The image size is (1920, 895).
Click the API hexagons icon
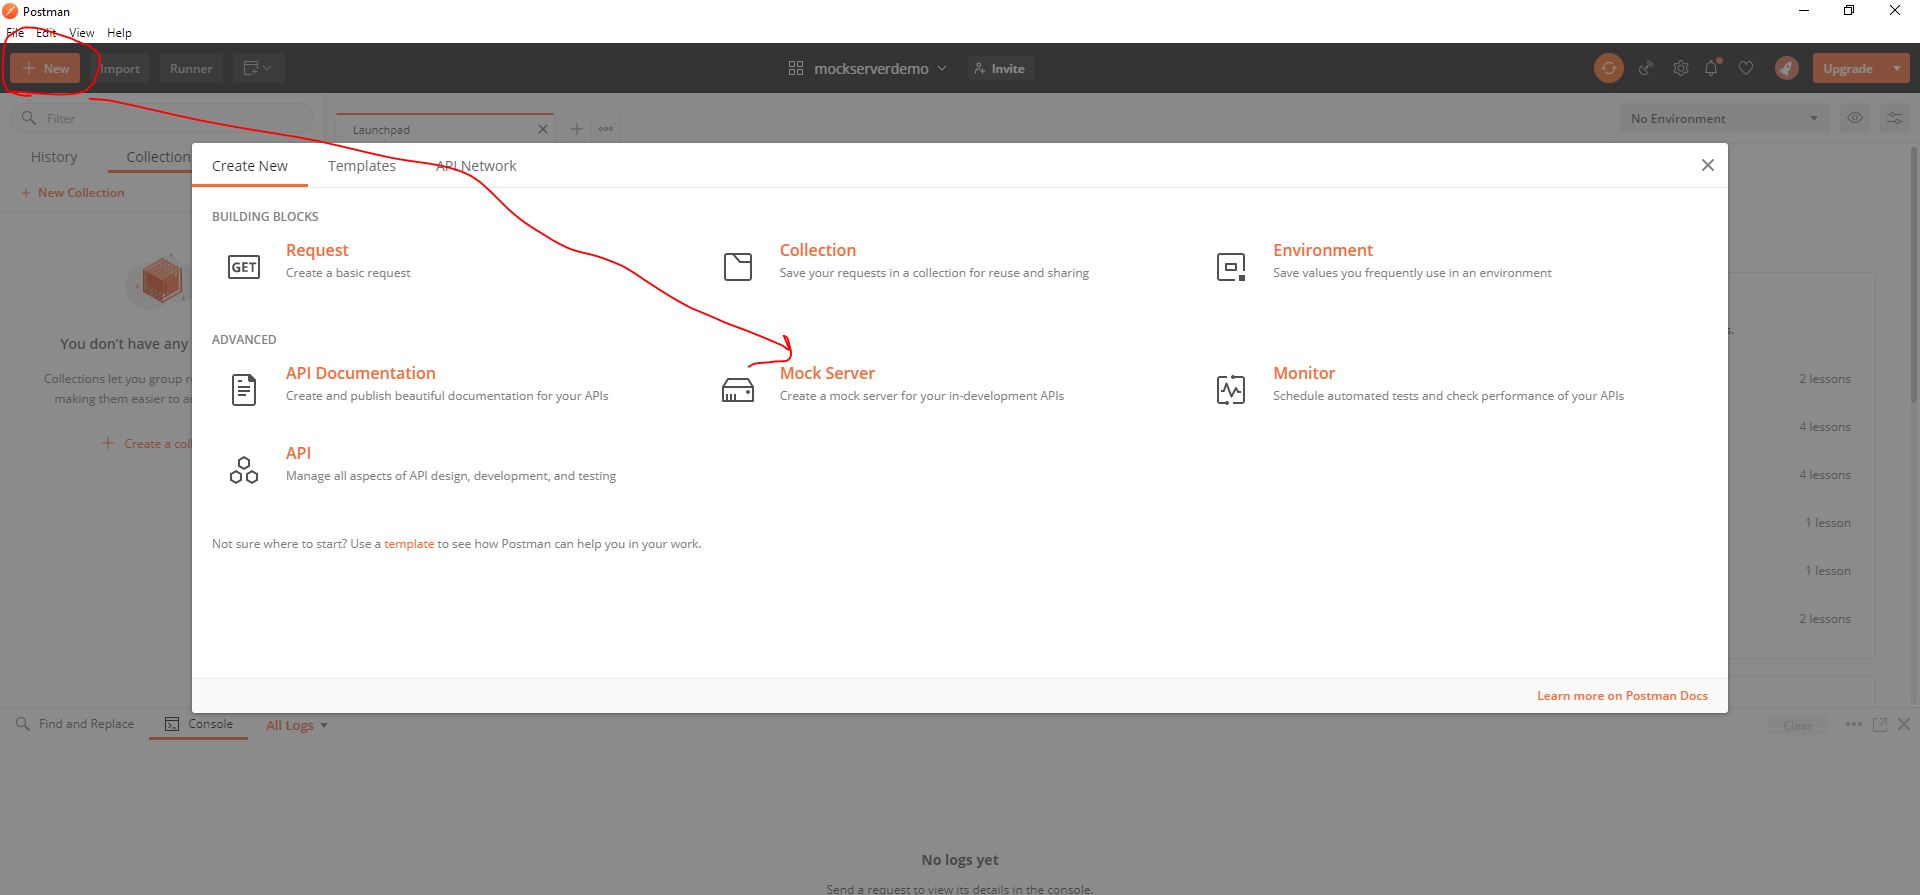click(x=244, y=470)
